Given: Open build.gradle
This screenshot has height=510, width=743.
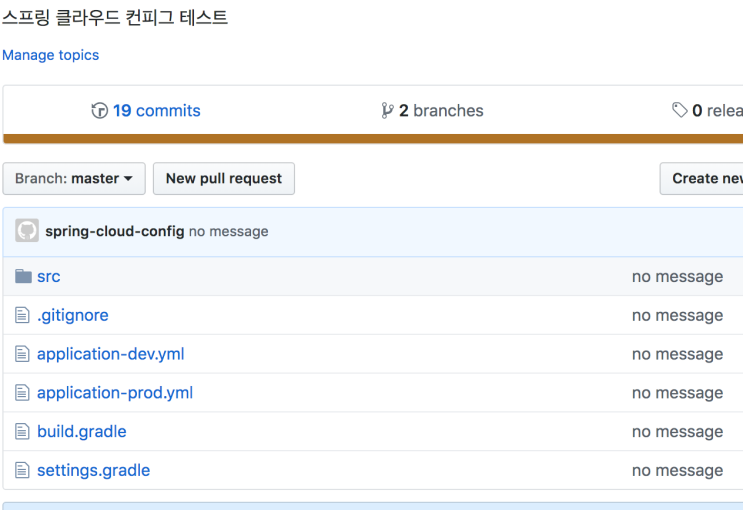Looking at the screenshot, I should (x=82, y=431).
